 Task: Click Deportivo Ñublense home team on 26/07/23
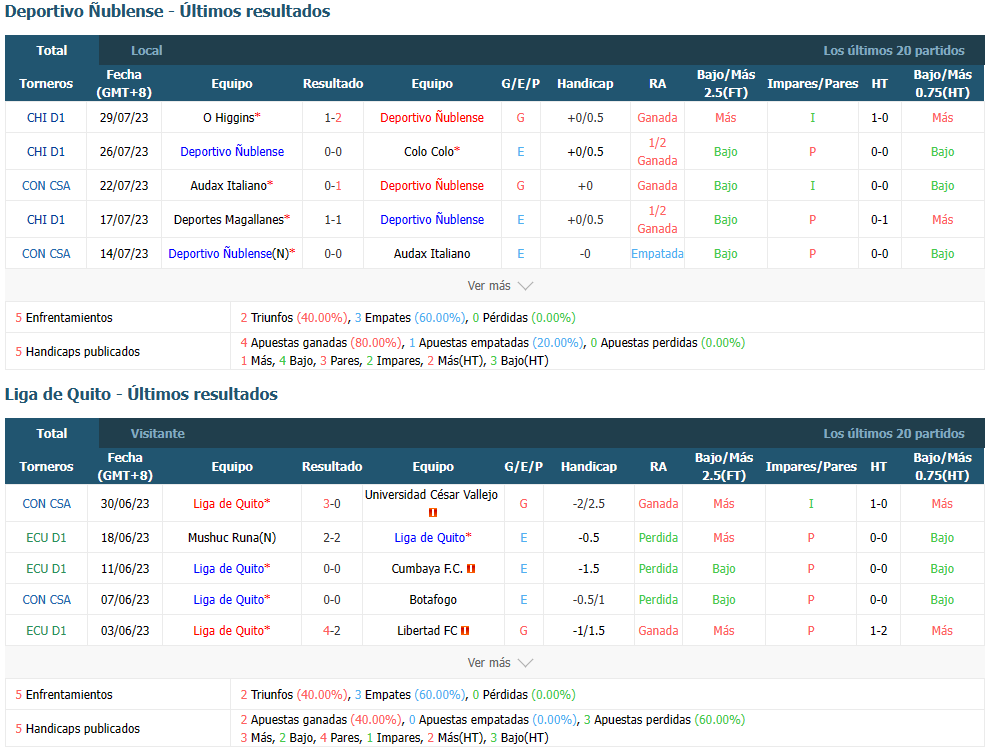232,152
